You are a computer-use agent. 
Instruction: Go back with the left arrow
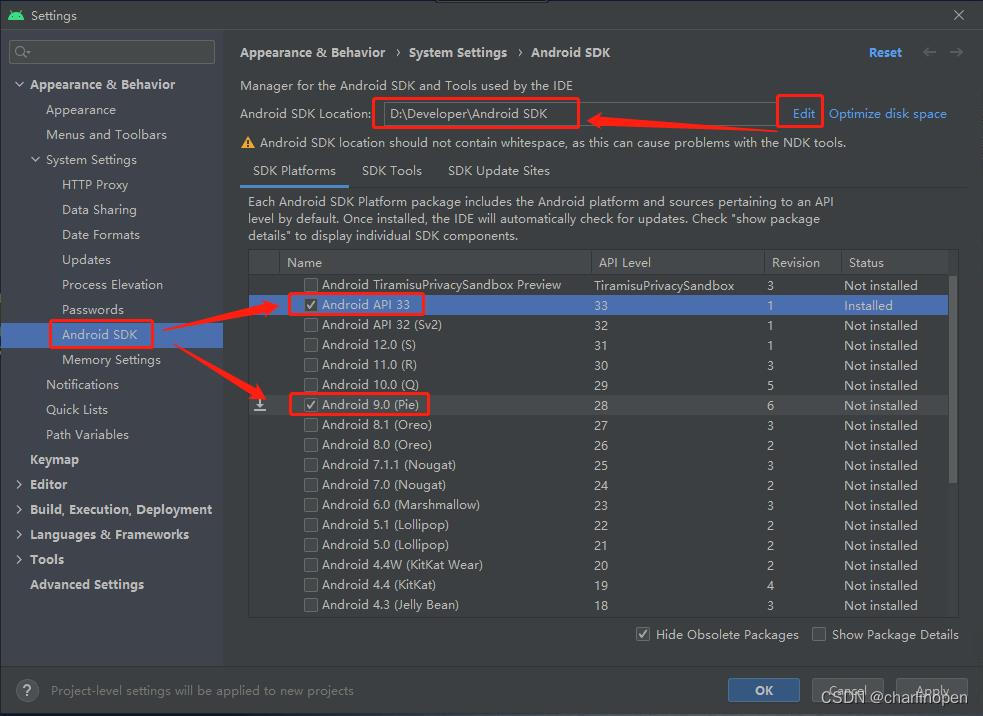pyautogui.click(x=930, y=52)
